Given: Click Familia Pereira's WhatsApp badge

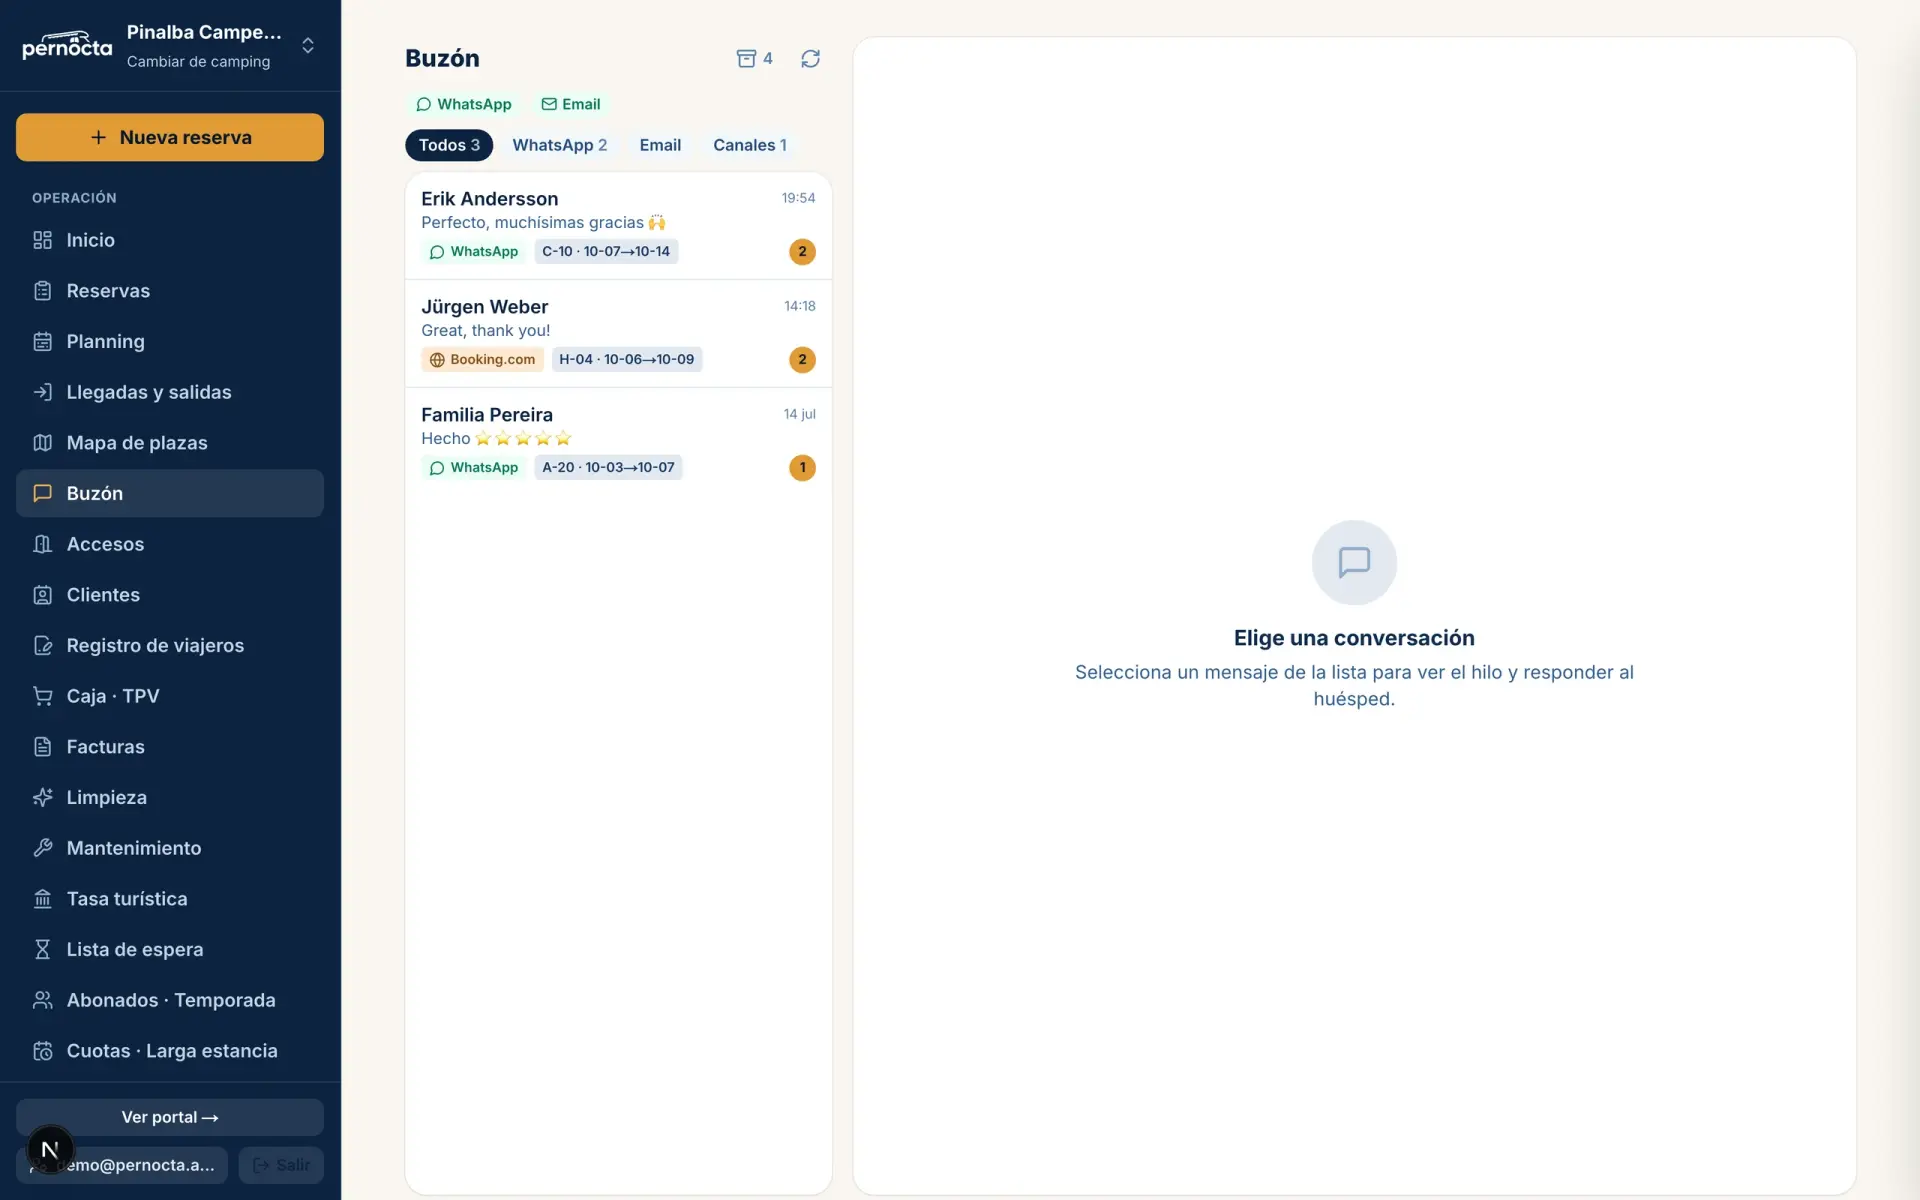Looking at the screenshot, I should (x=474, y=467).
